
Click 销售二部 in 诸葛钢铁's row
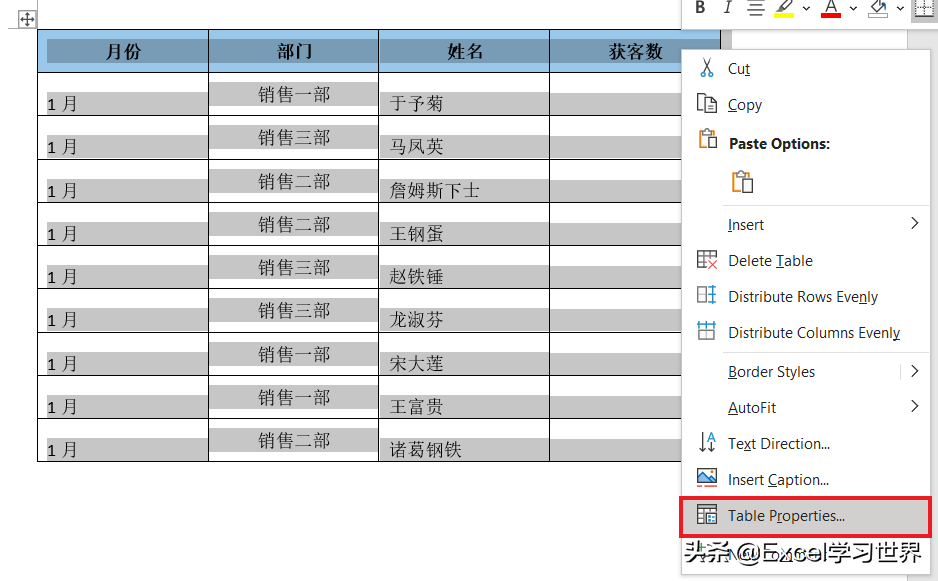point(294,440)
